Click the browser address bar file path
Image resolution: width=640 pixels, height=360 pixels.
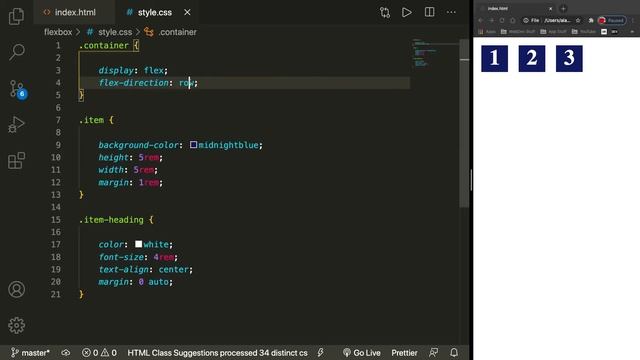click(x=558, y=20)
